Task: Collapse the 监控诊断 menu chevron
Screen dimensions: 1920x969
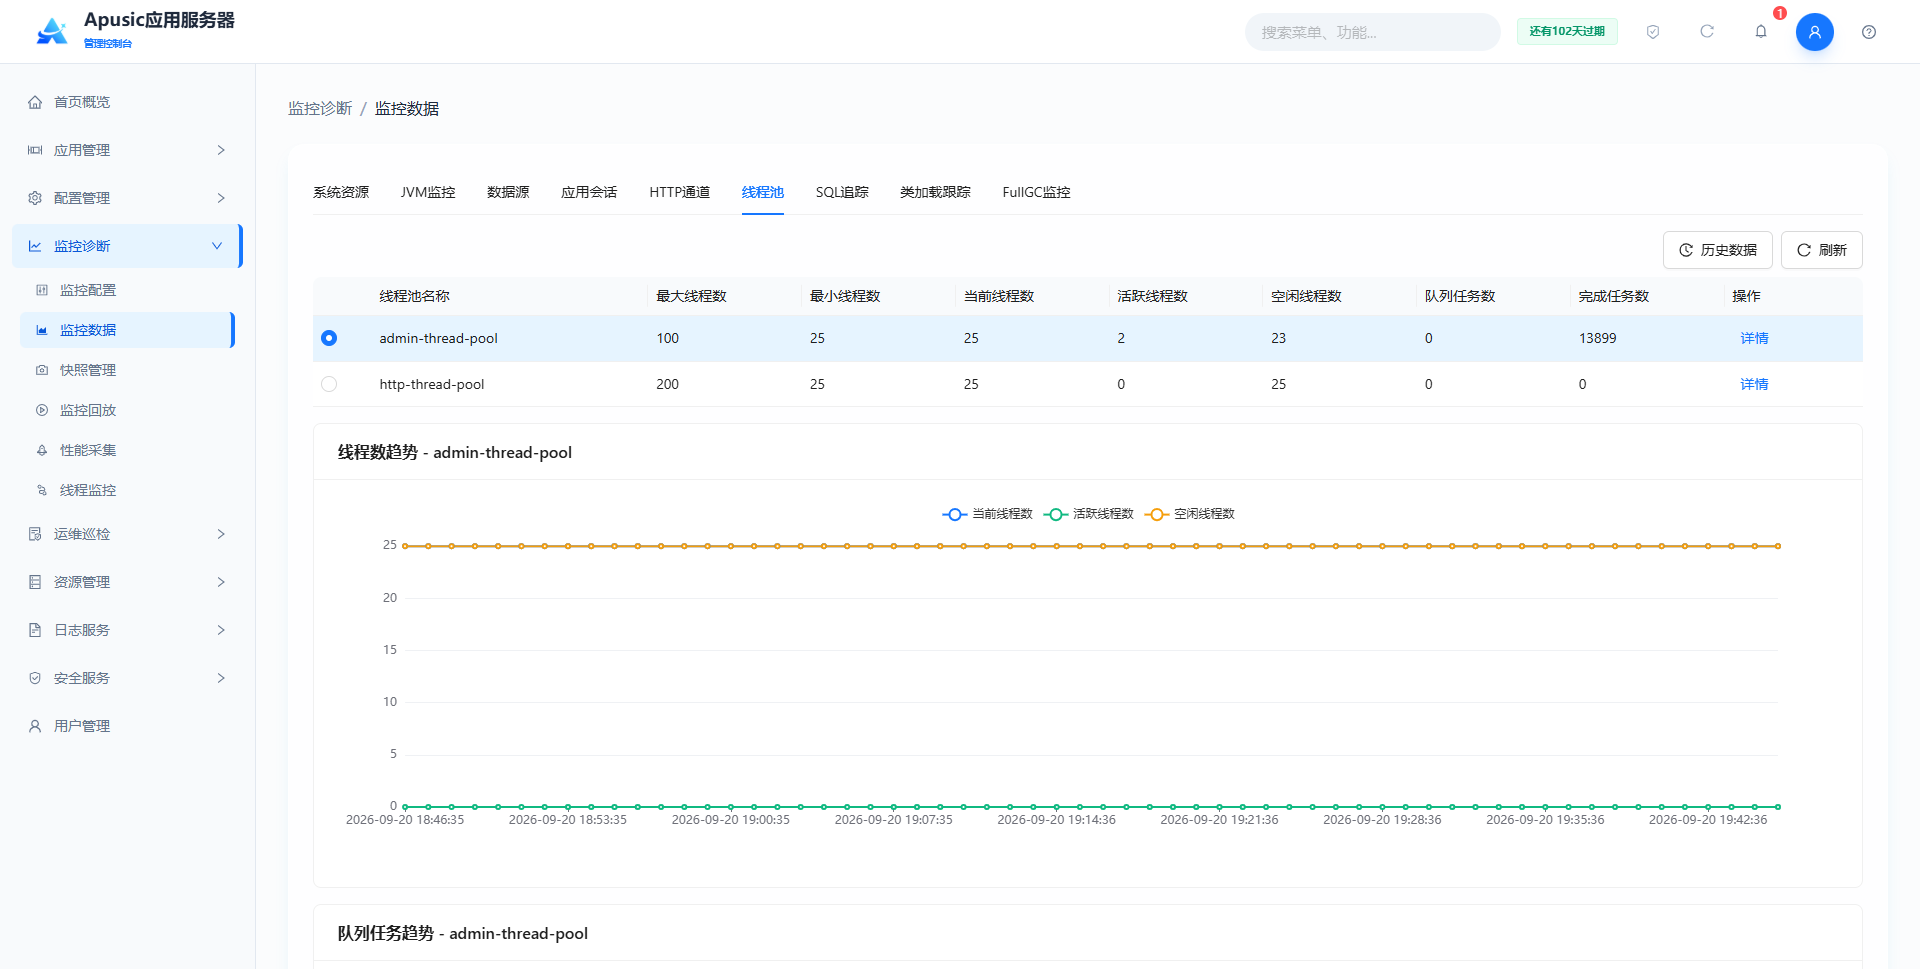Action: (x=217, y=246)
